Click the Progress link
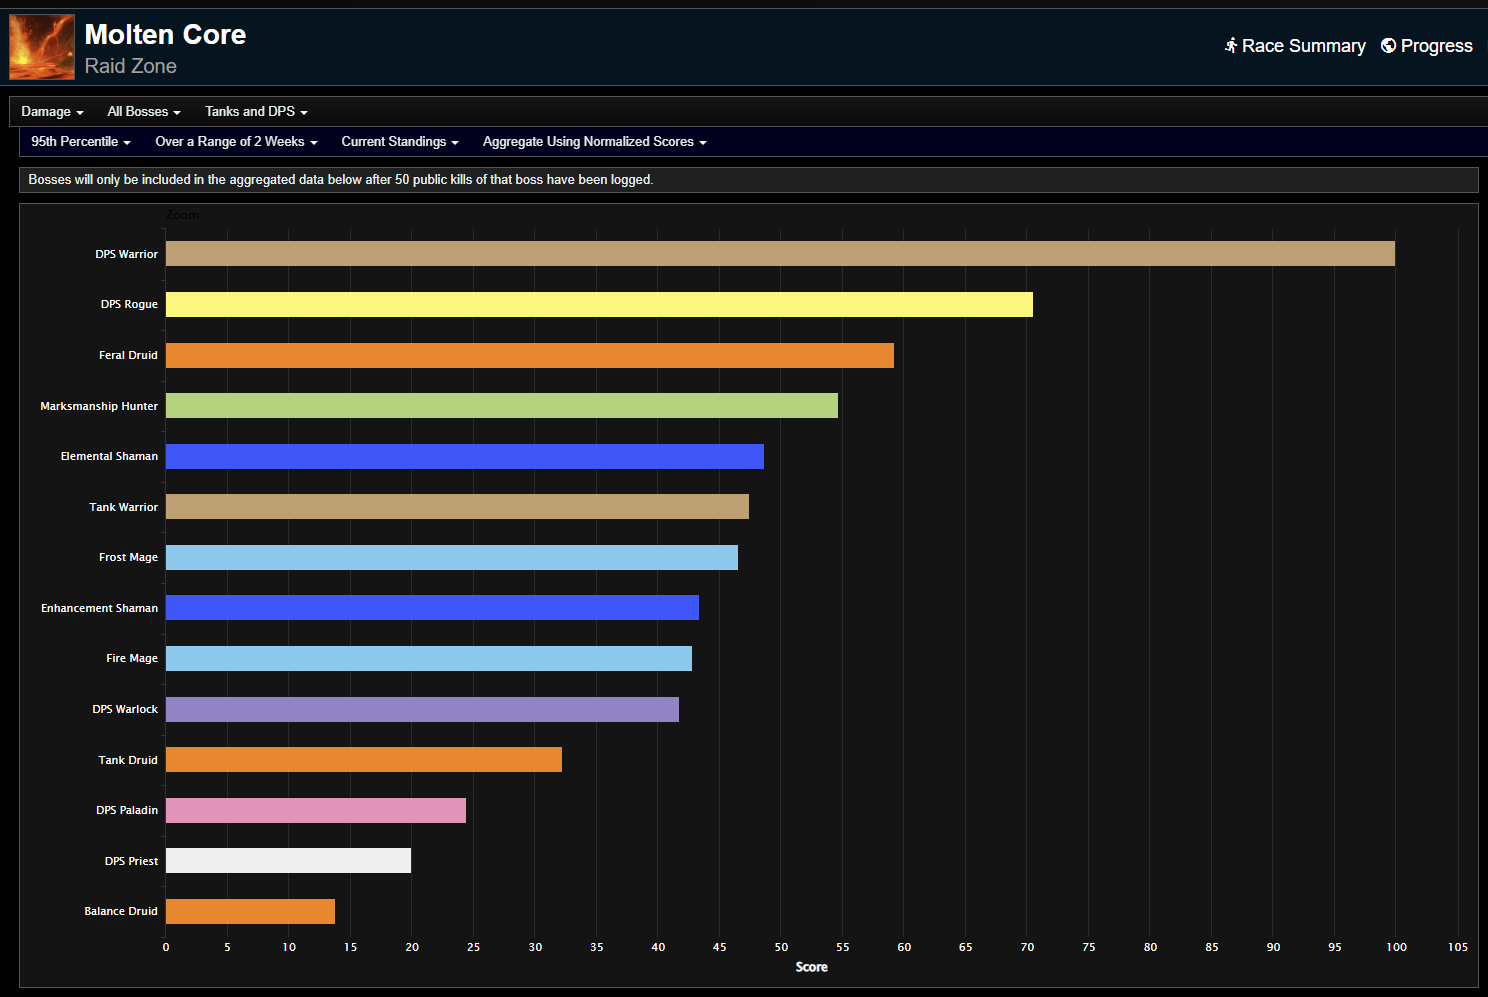Viewport: 1488px width, 997px height. tap(1437, 45)
